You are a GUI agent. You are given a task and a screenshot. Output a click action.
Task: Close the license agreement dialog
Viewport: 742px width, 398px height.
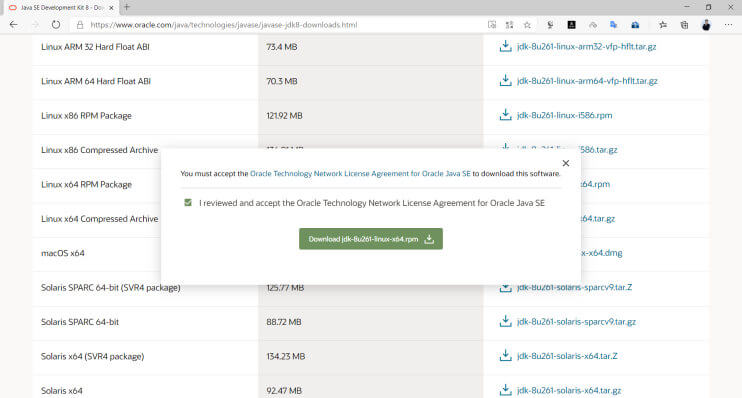click(565, 163)
